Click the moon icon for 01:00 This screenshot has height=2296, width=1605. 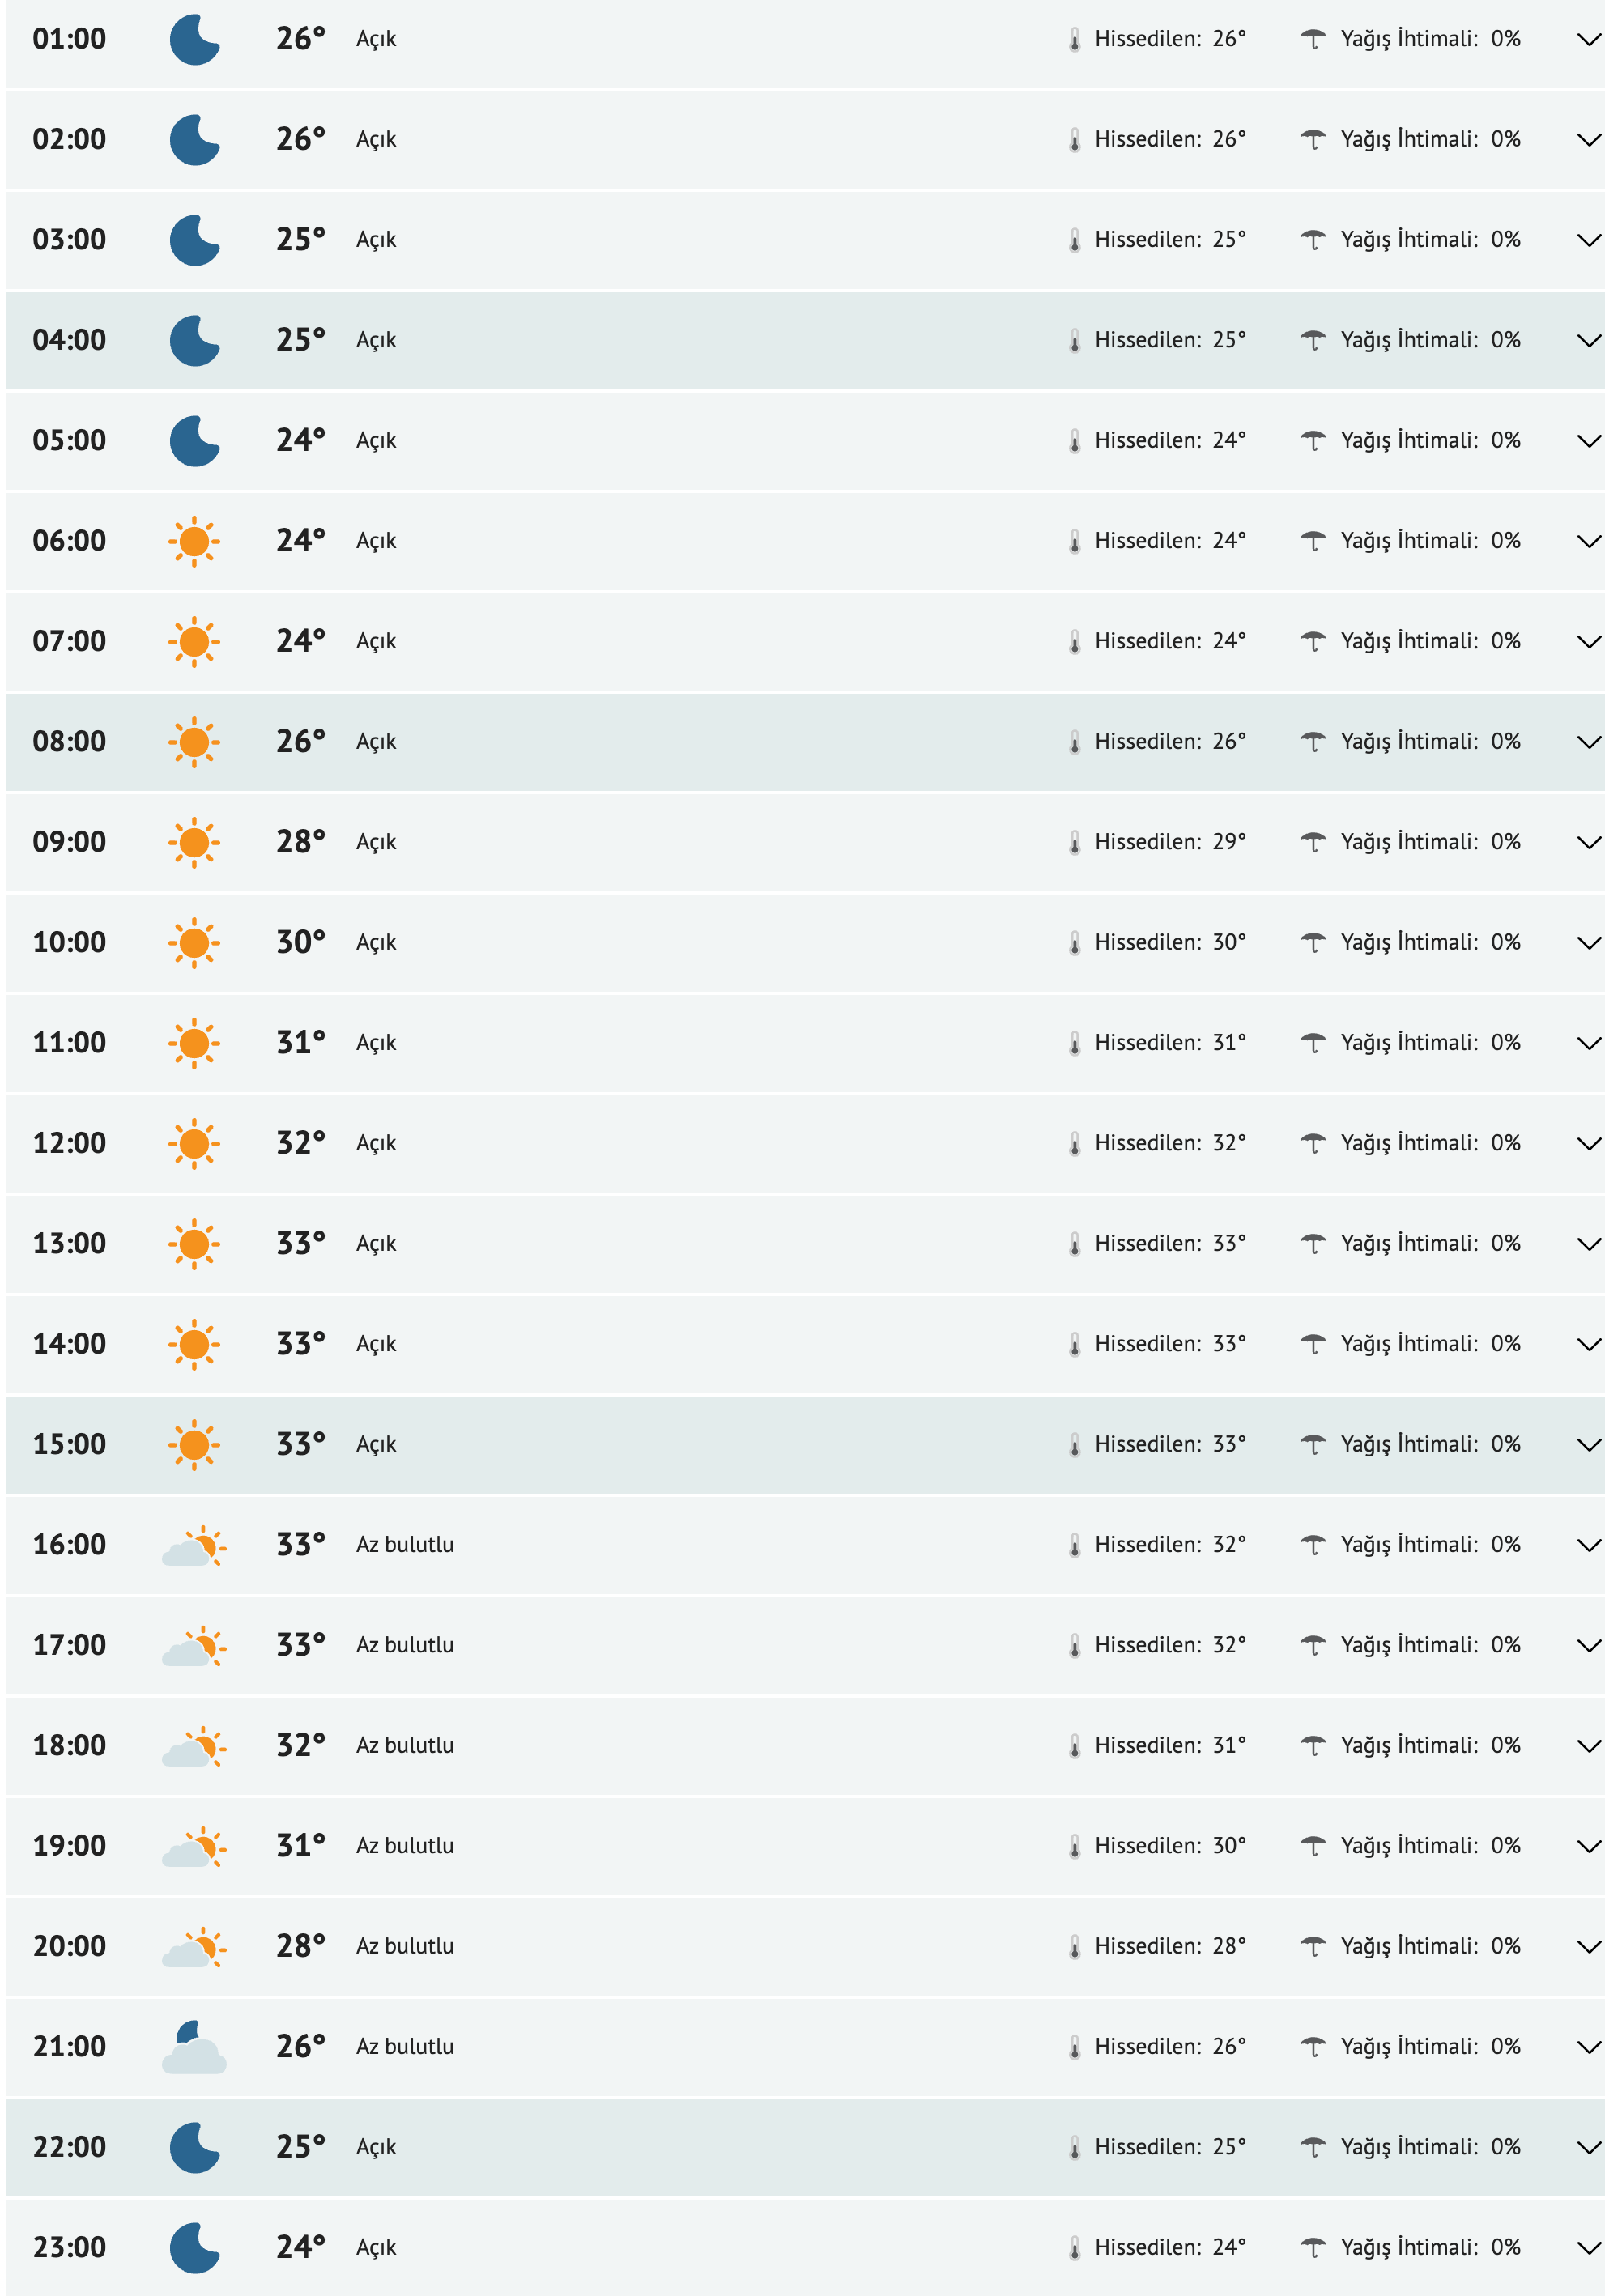coord(194,40)
